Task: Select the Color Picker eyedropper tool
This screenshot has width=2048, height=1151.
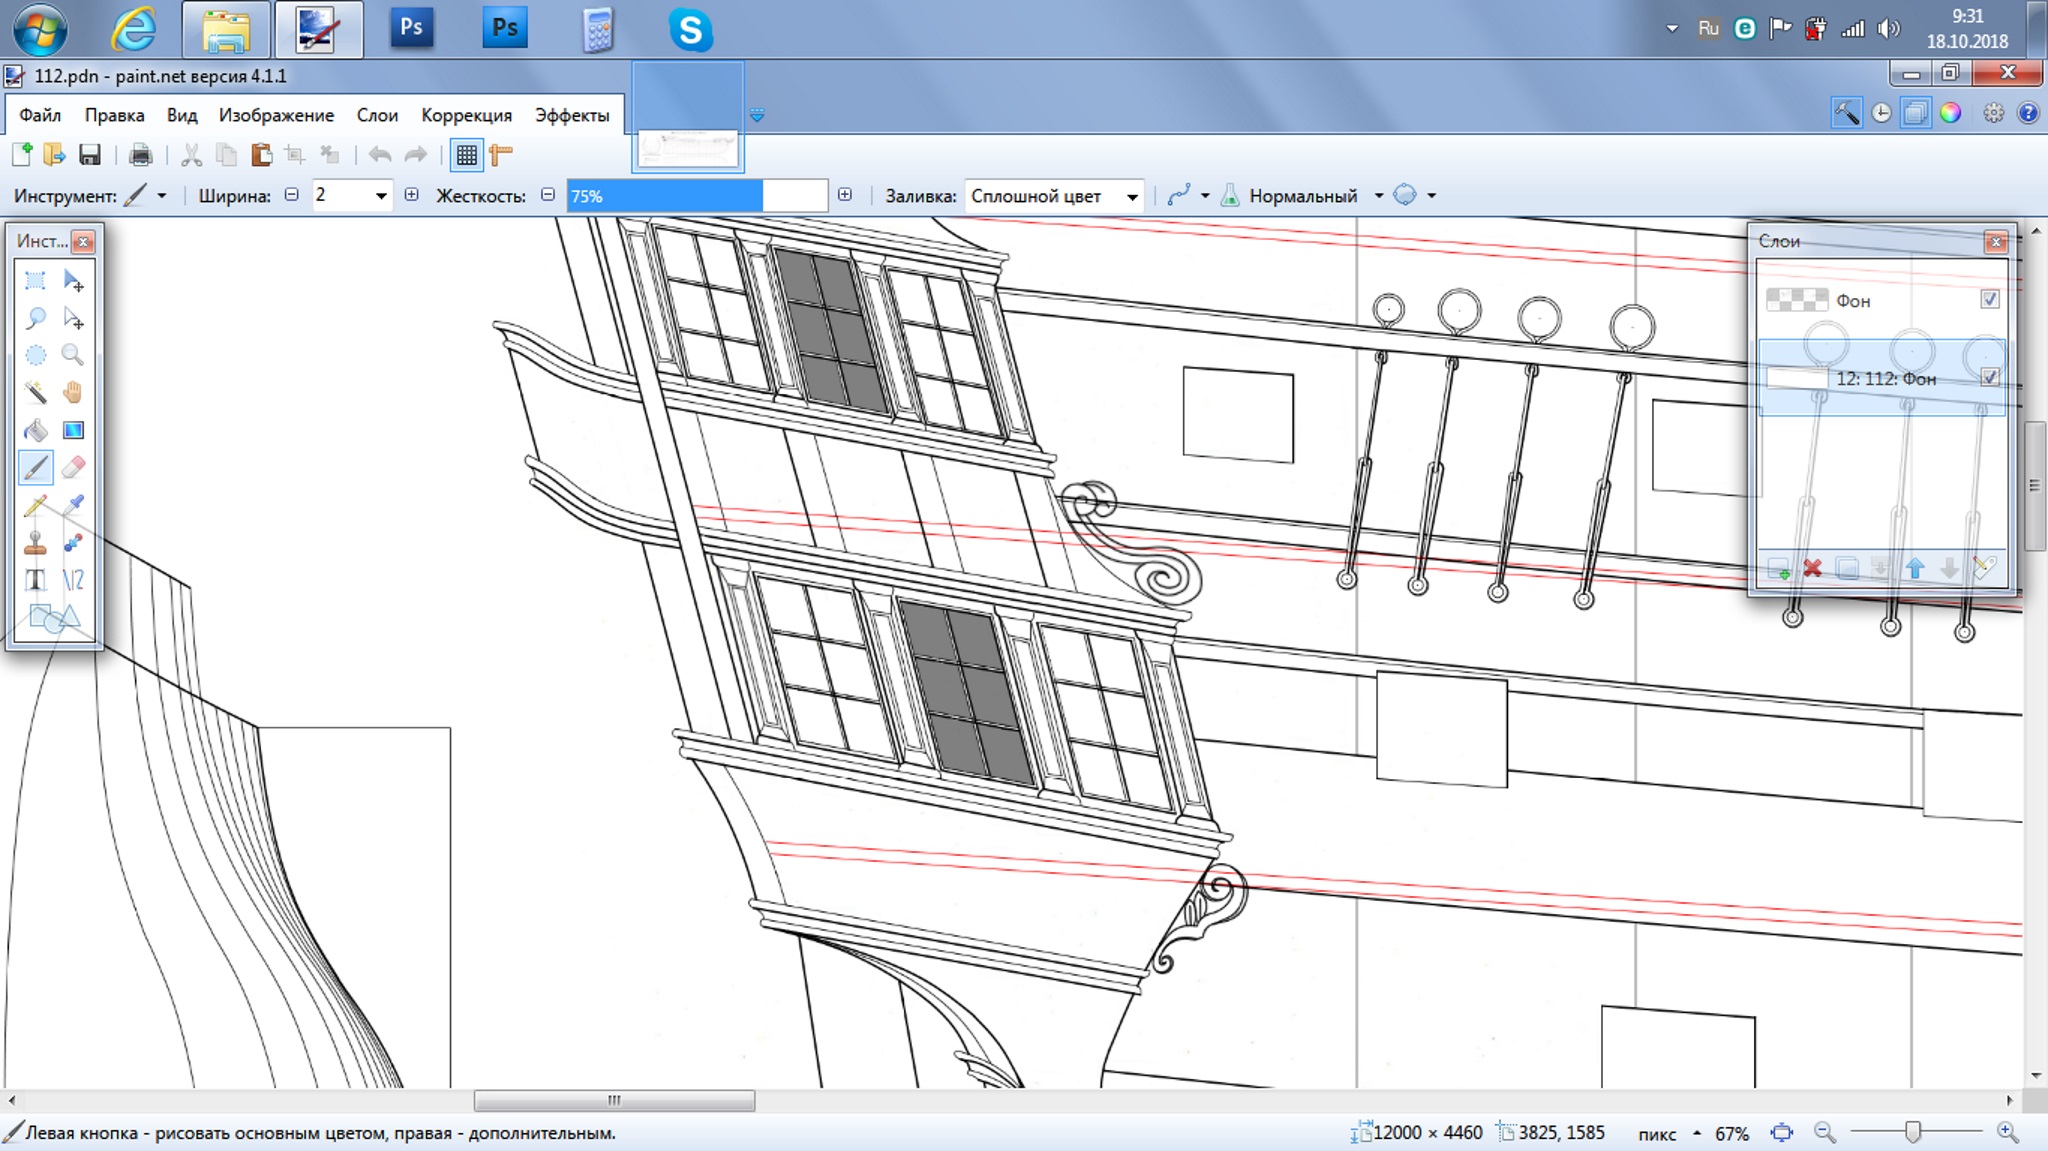Action: tap(73, 505)
